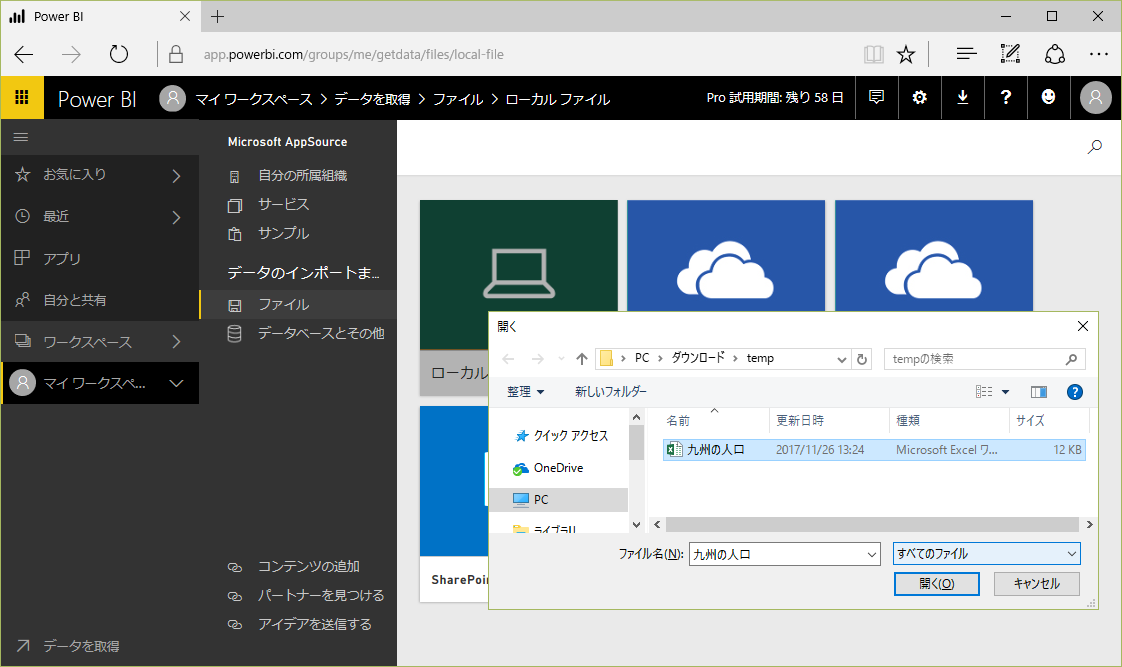Screen dimensions: 1122x667
Task: Open the user profile avatar at top right
Action: tap(1096, 97)
